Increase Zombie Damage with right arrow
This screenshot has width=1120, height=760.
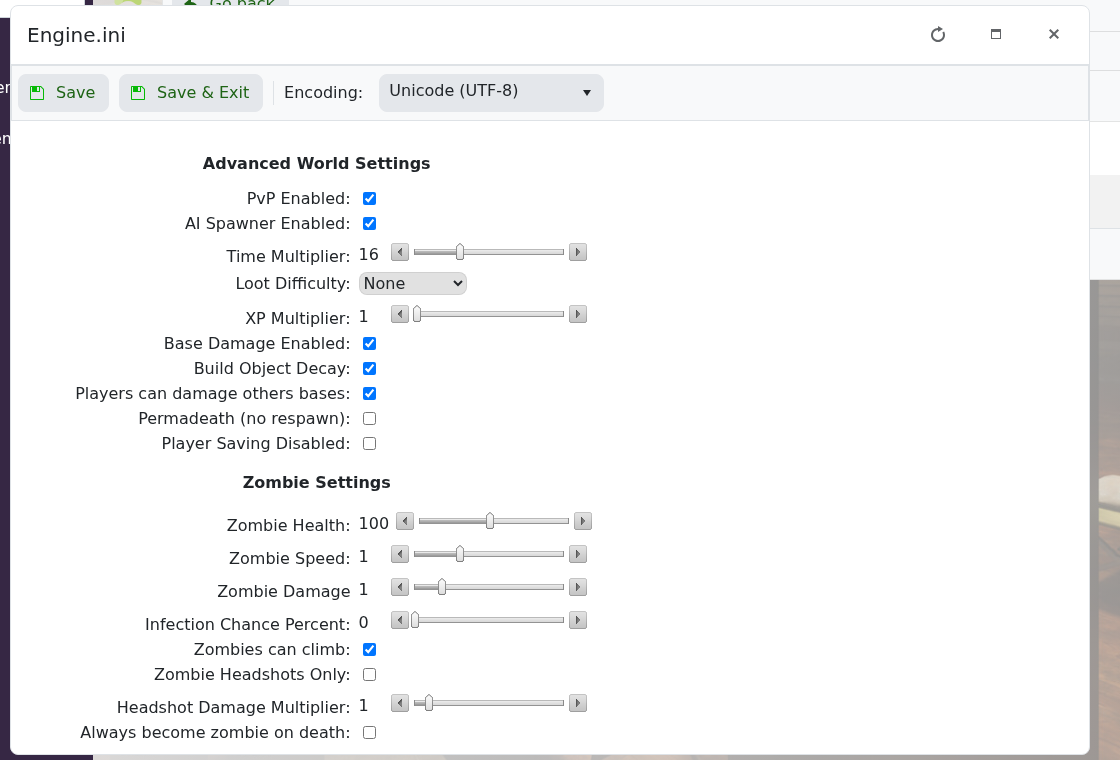(578, 587)
